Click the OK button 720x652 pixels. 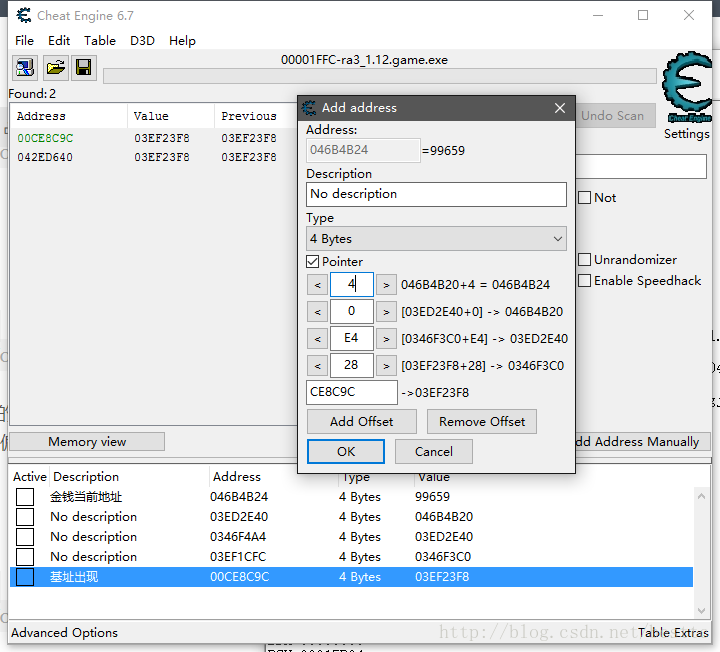point(346,452)
